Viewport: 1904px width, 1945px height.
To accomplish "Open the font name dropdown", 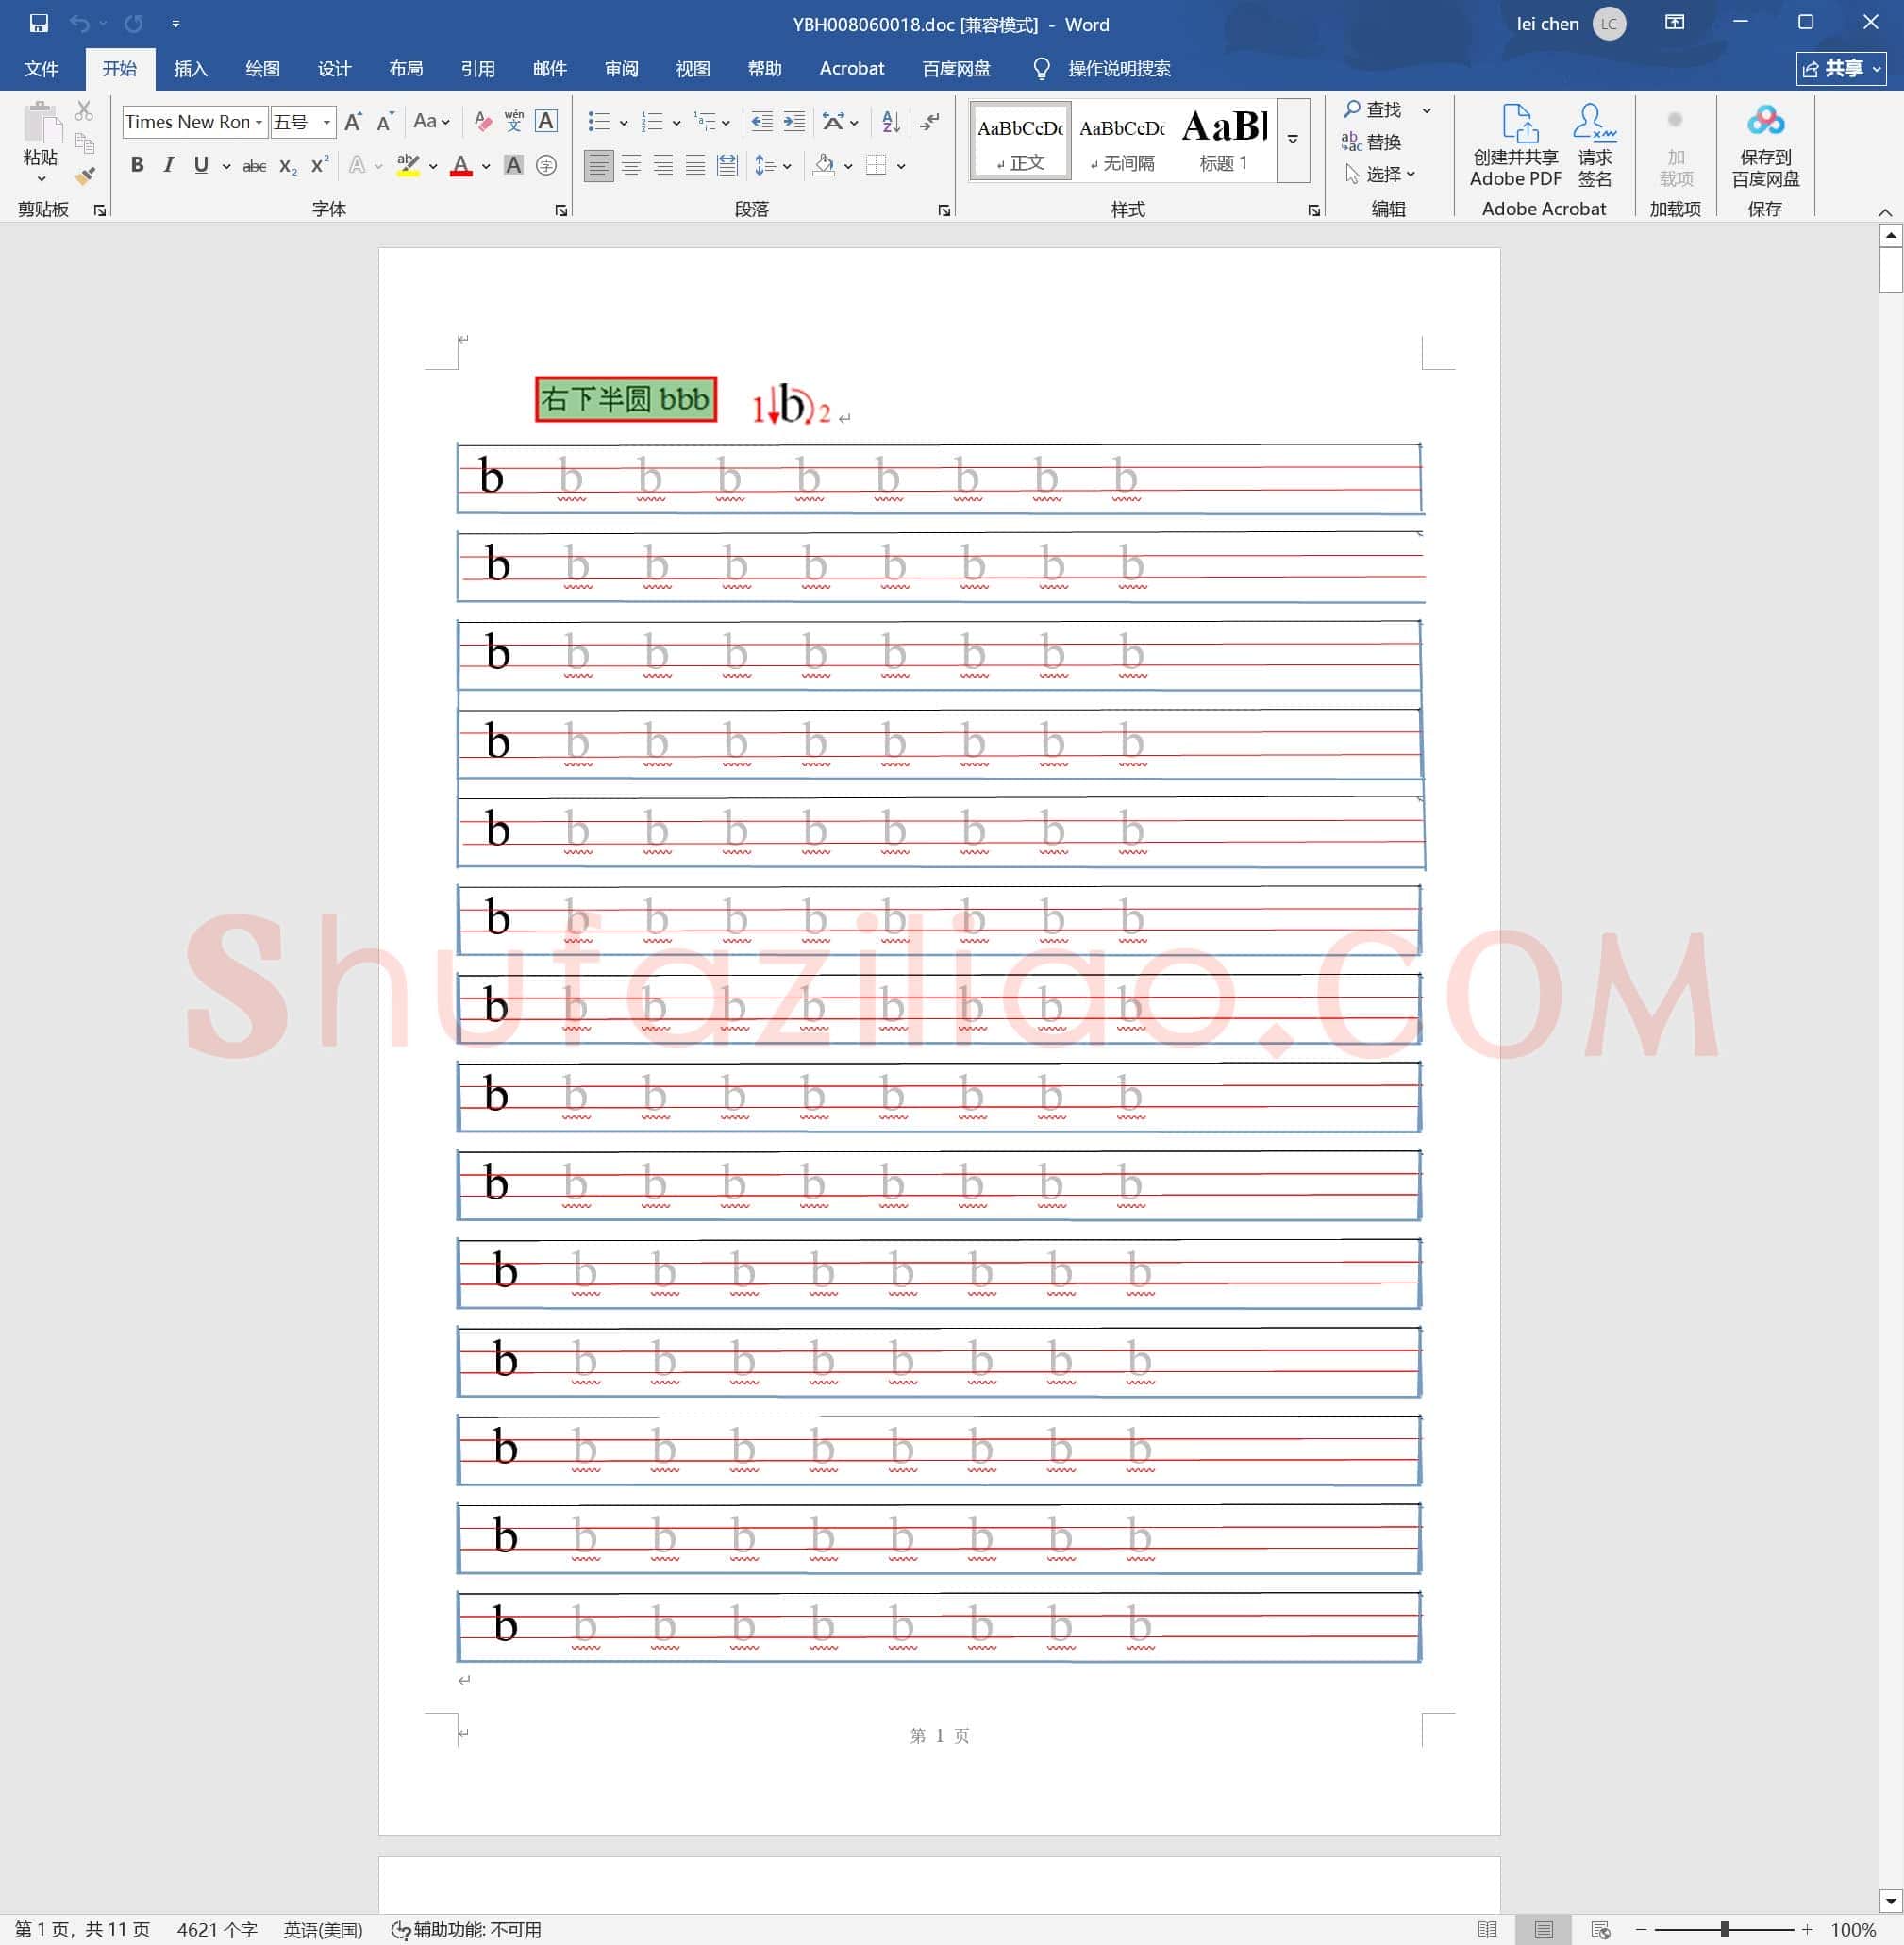I will (259, 122).
